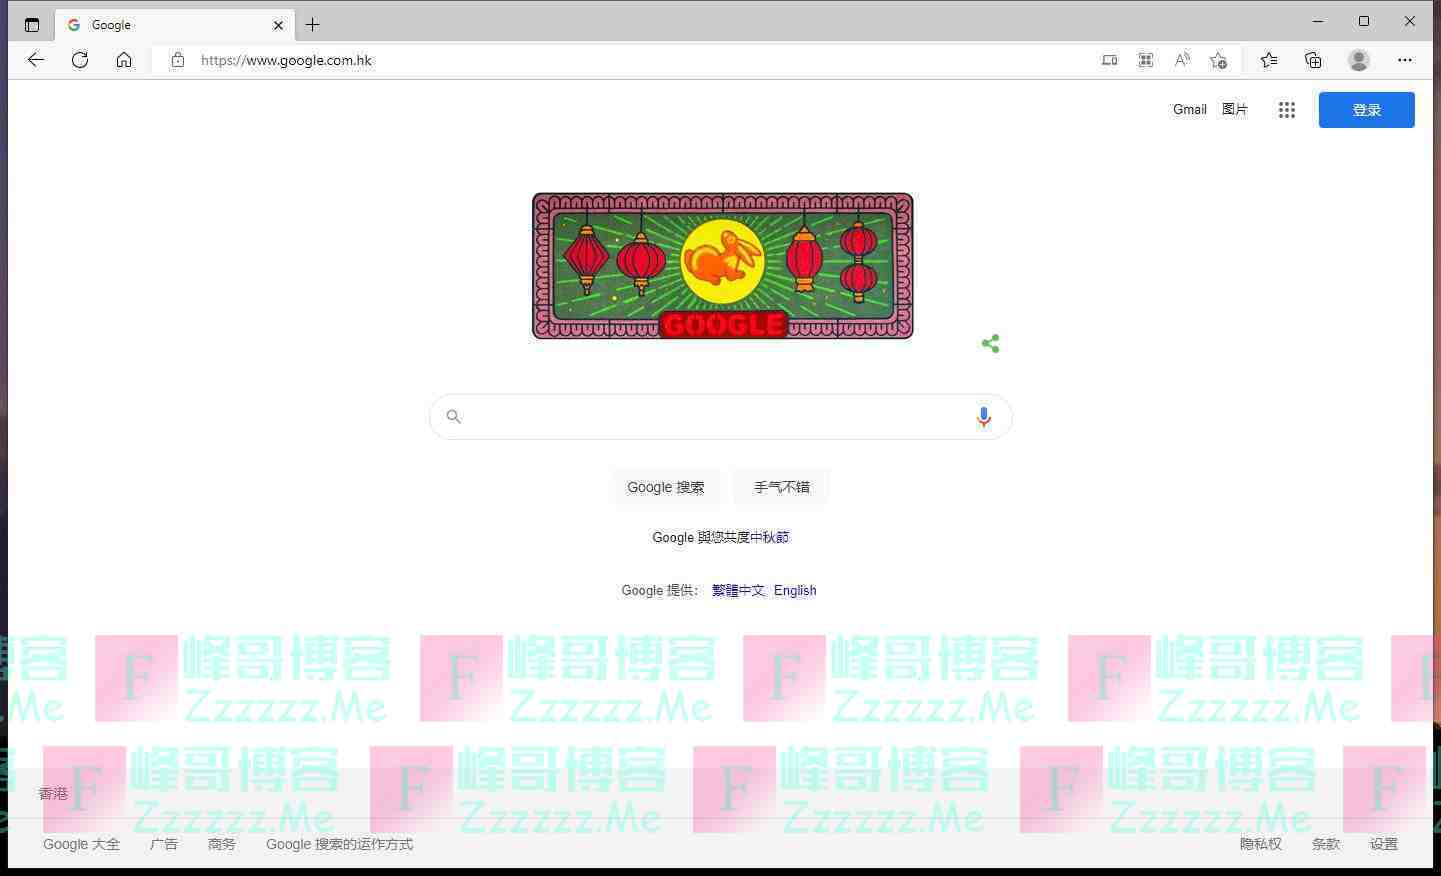Open the Google apps grid
Screen dimensions: 1441x876
1287,110
